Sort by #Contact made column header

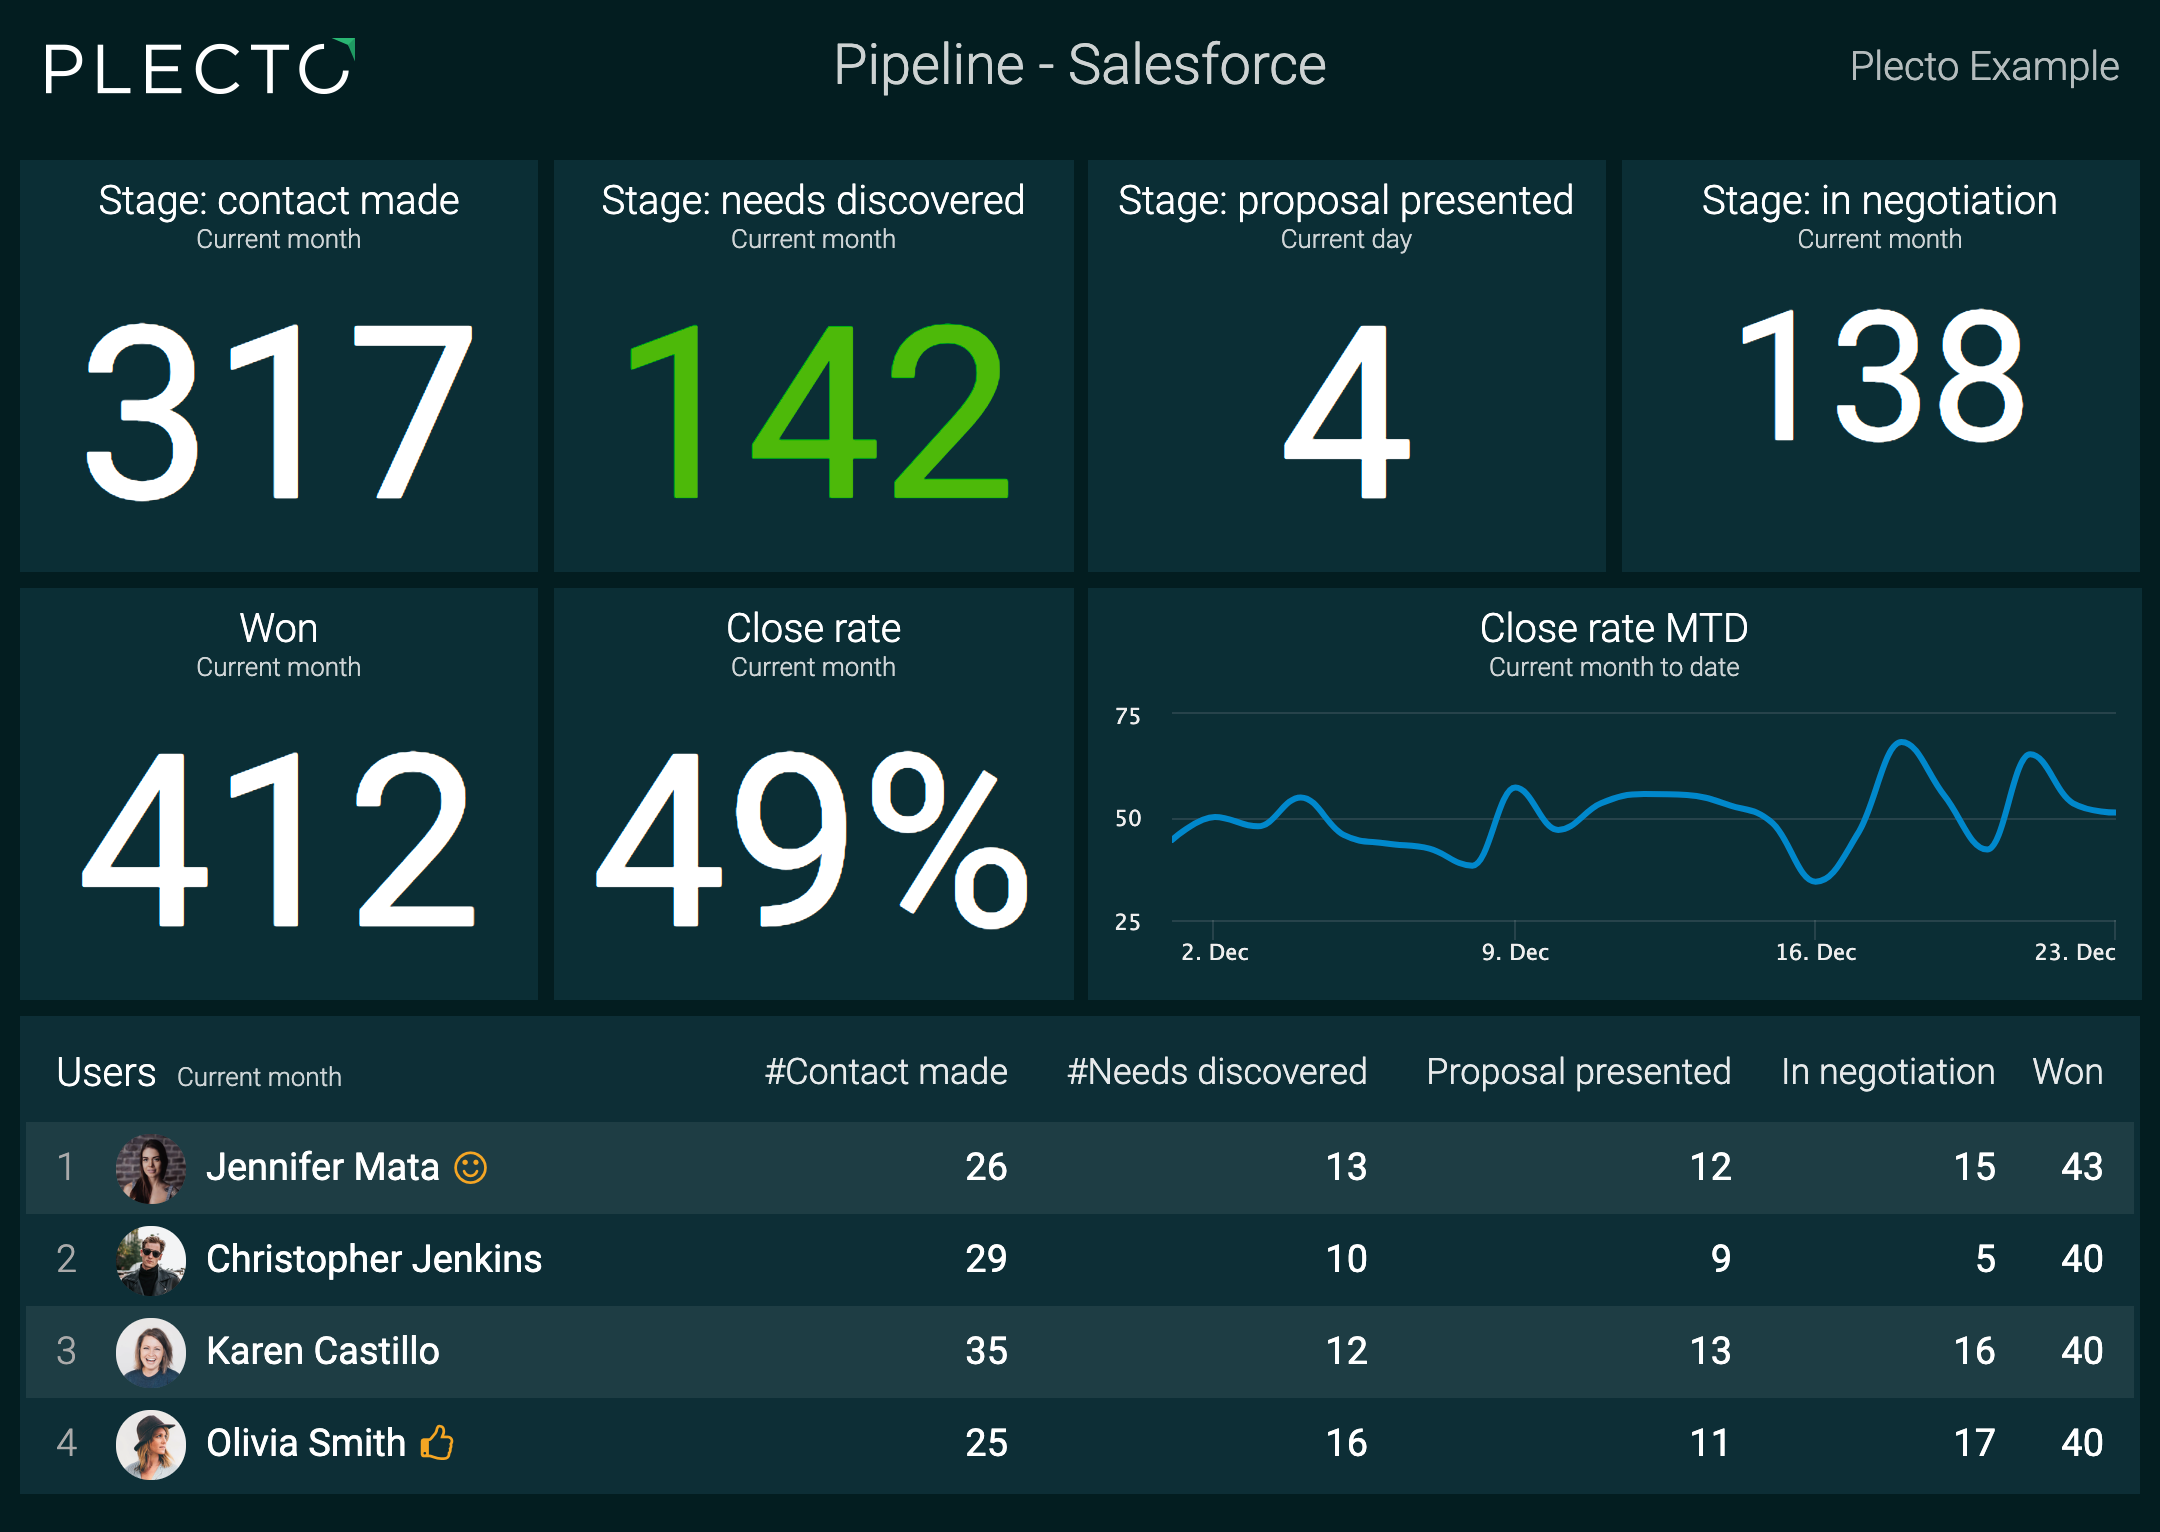coord(886,1072)
